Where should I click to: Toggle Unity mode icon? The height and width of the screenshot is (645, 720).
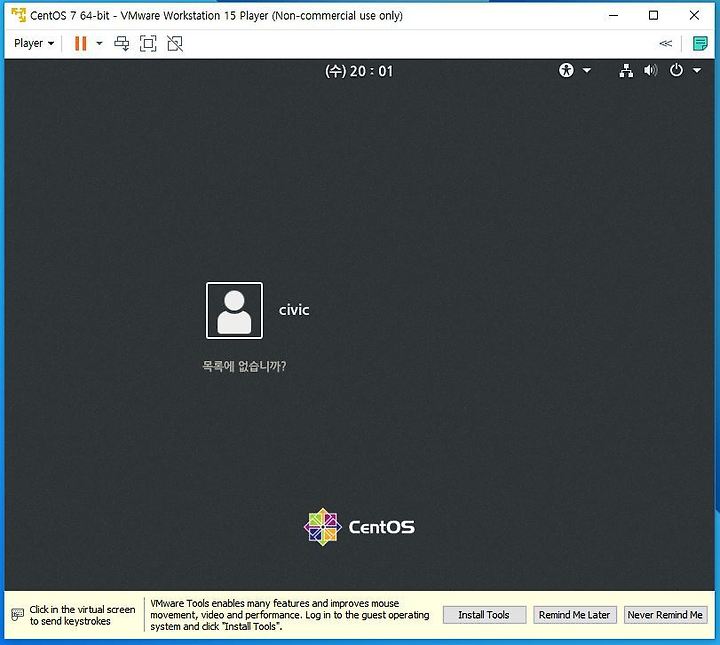(x=175, y=43)
